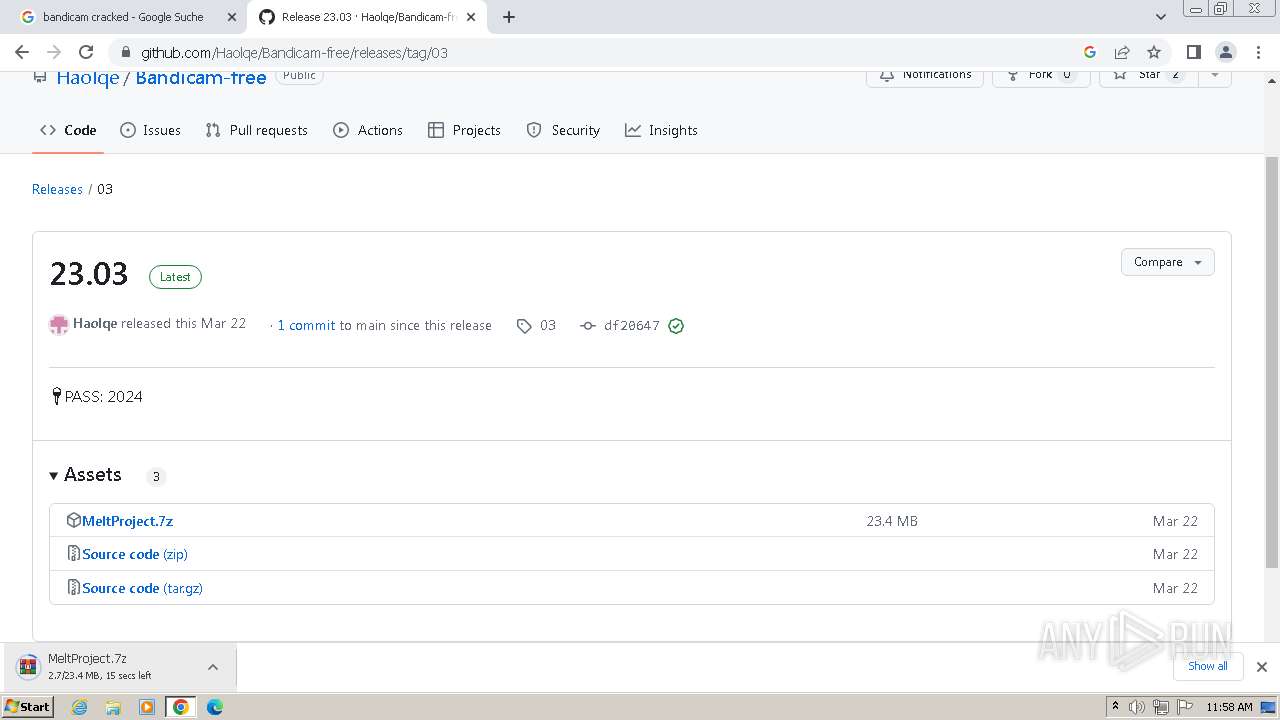Open the Windows Start menu
Screen dimensions: 1280x720
(x=27, y=706)
